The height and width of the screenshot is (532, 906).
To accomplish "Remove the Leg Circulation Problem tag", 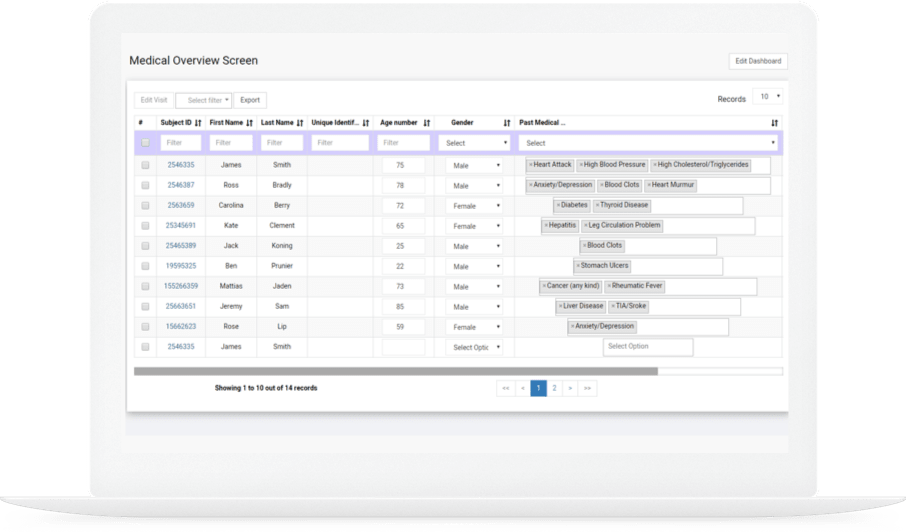I will 585,226.
